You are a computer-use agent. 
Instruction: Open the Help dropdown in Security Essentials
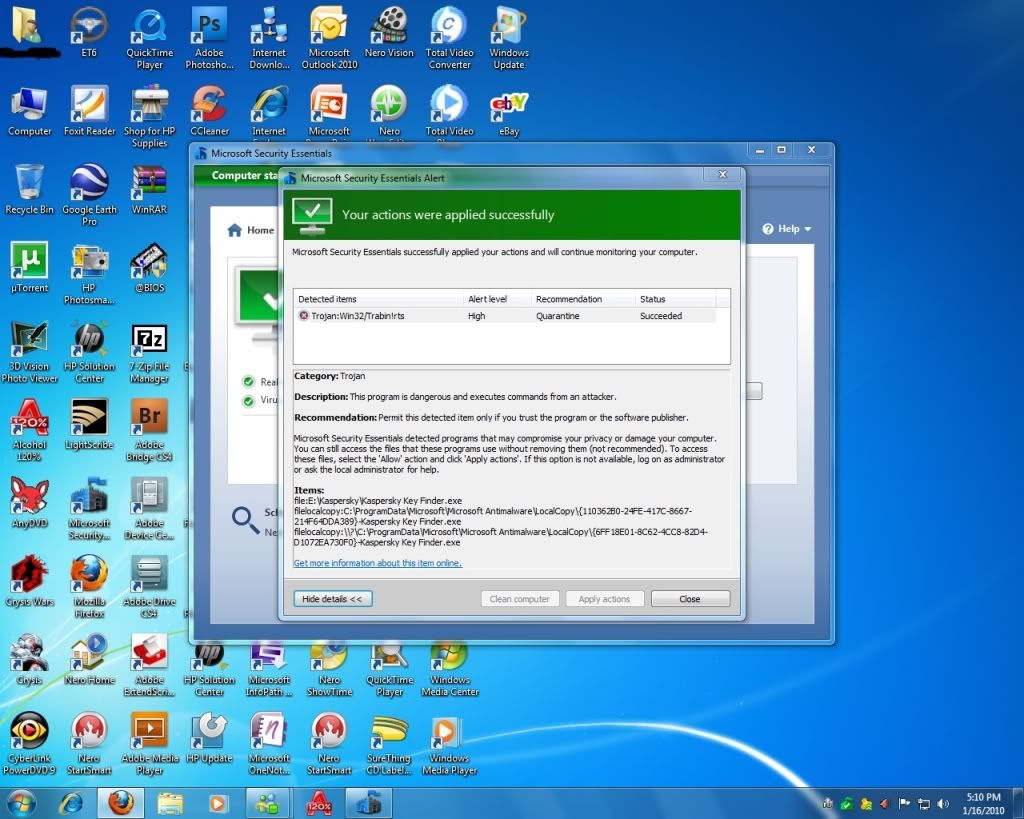tap(787, 229)
